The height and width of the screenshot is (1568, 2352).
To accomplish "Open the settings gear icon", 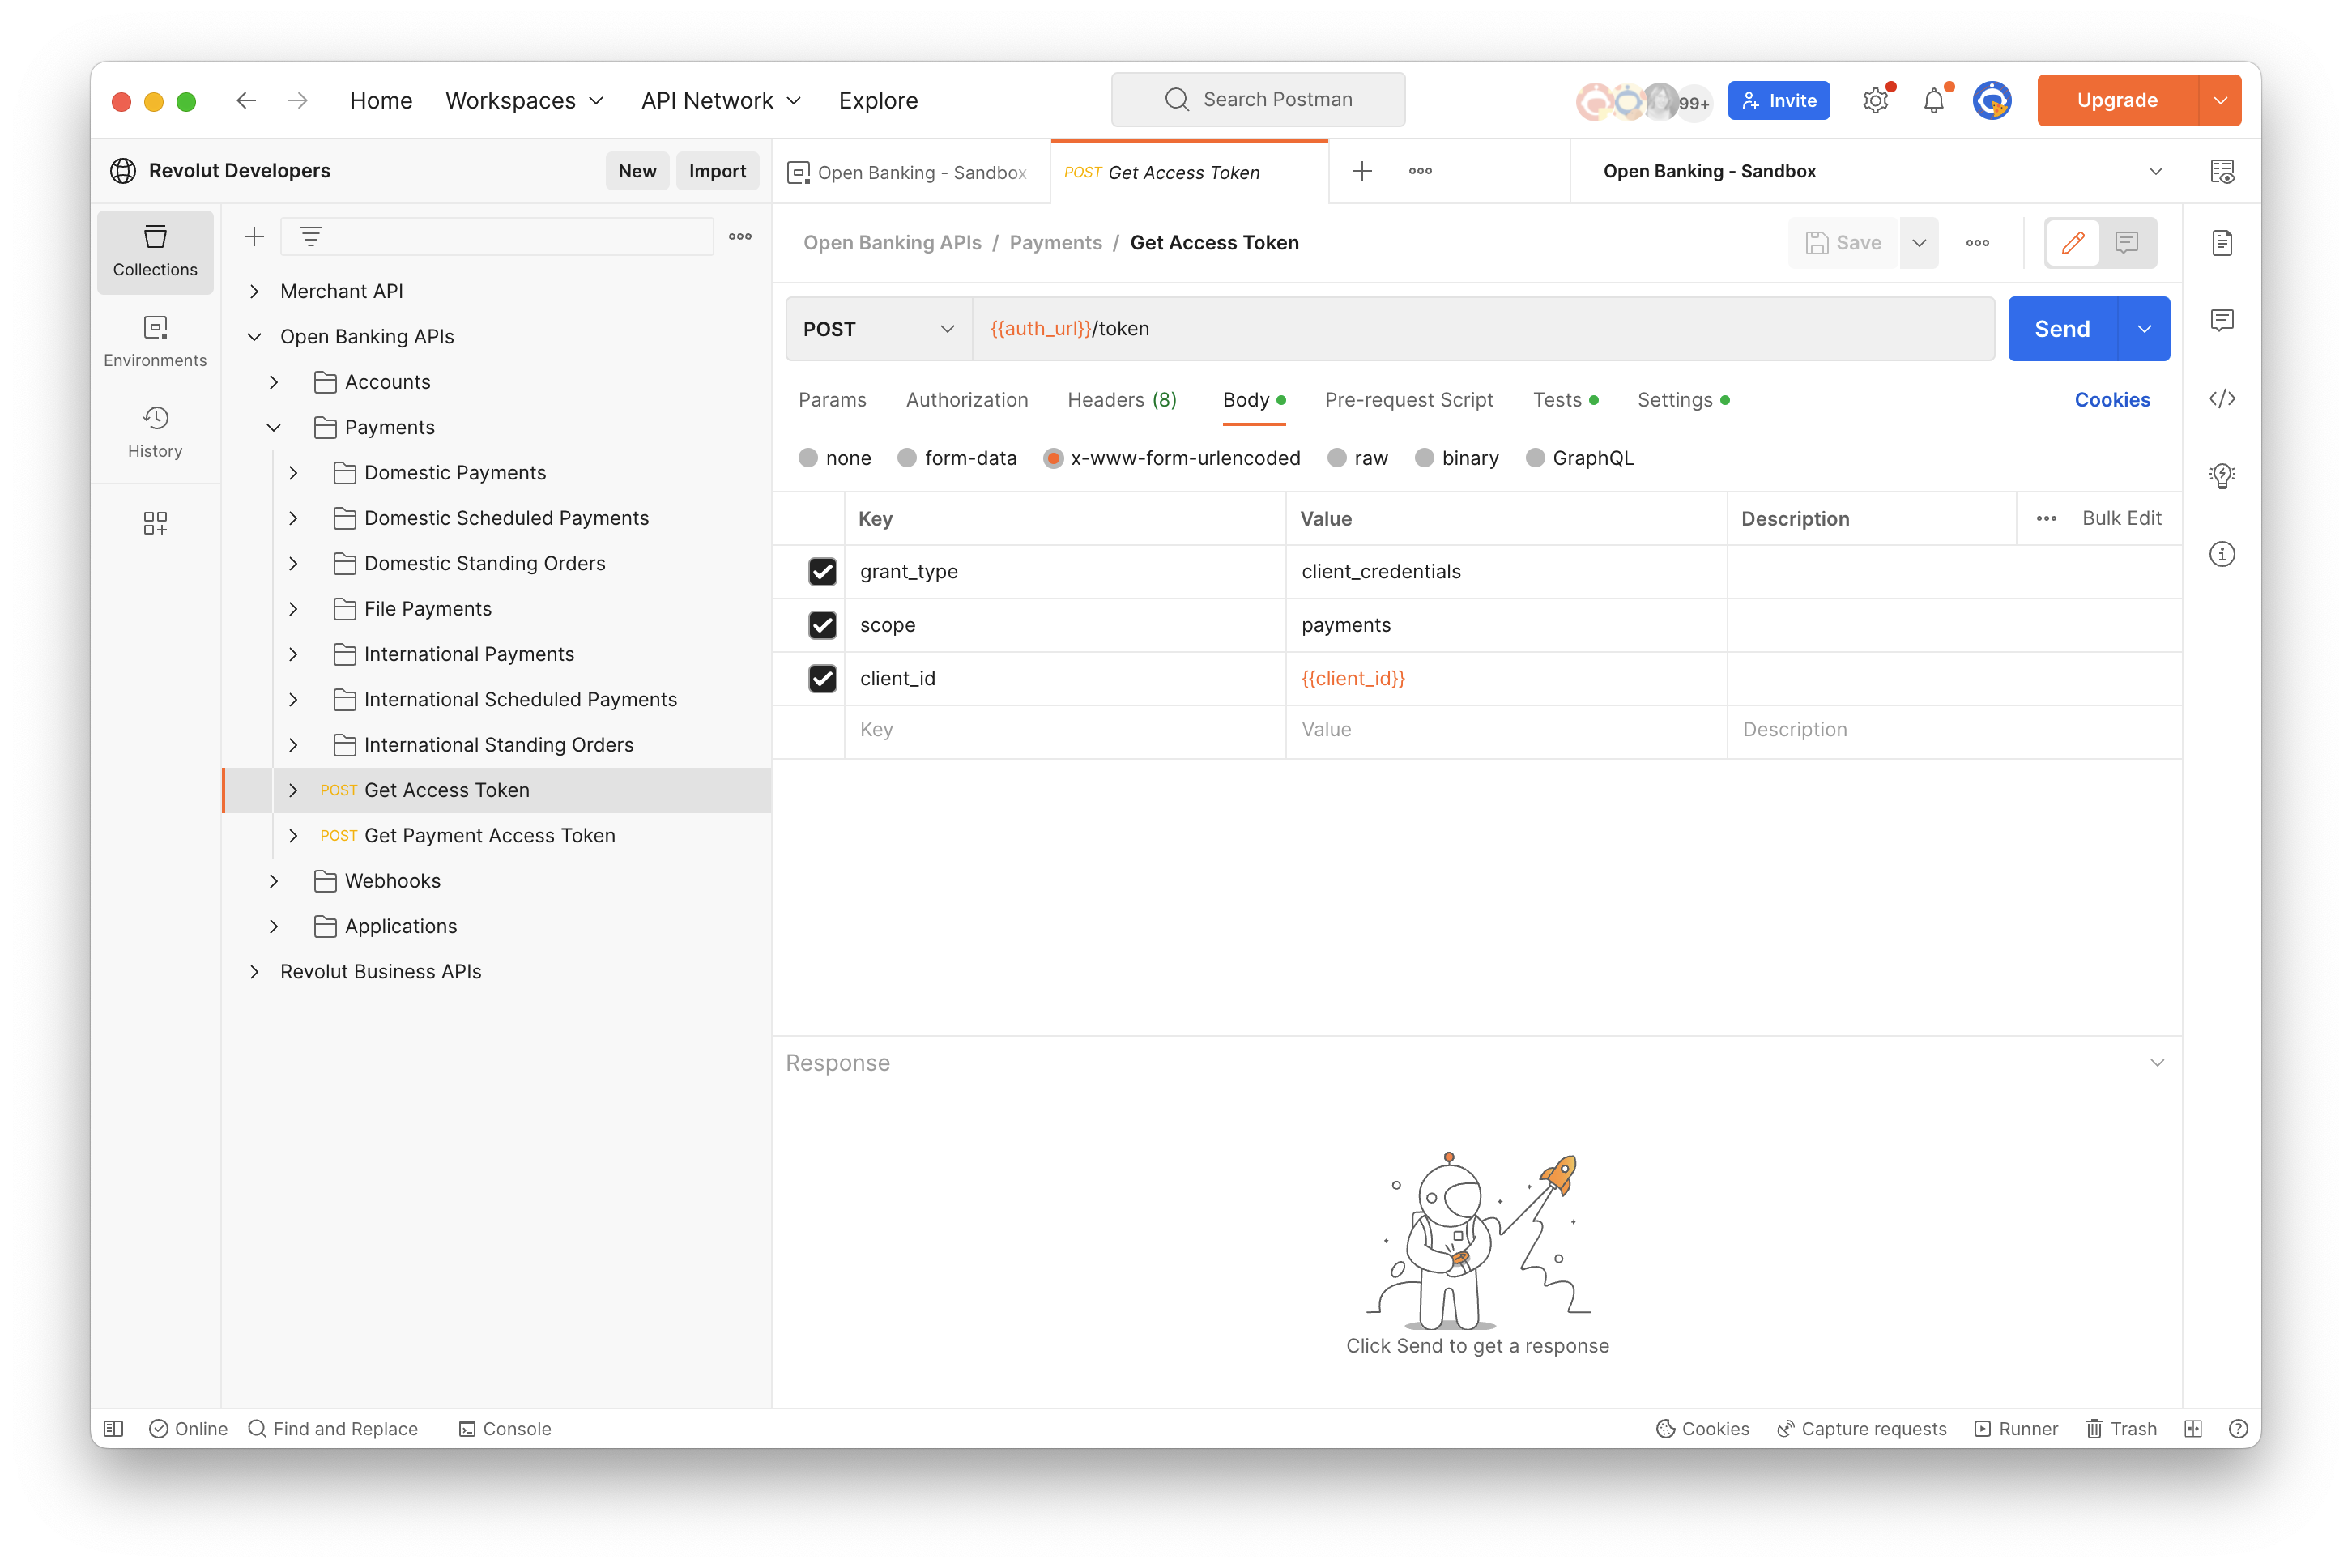I will [x=1876, y=100].
